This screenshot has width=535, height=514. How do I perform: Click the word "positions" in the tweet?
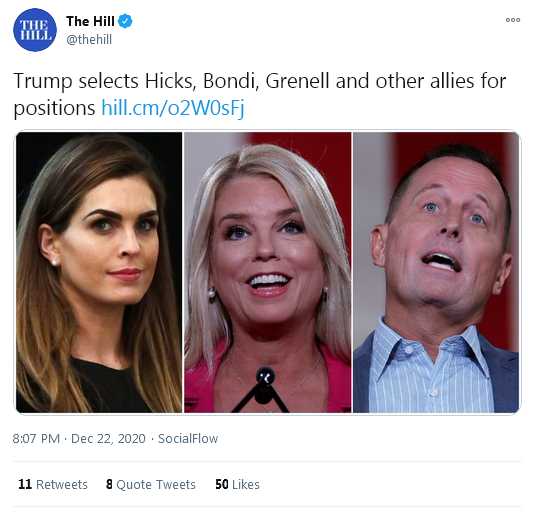54,109
